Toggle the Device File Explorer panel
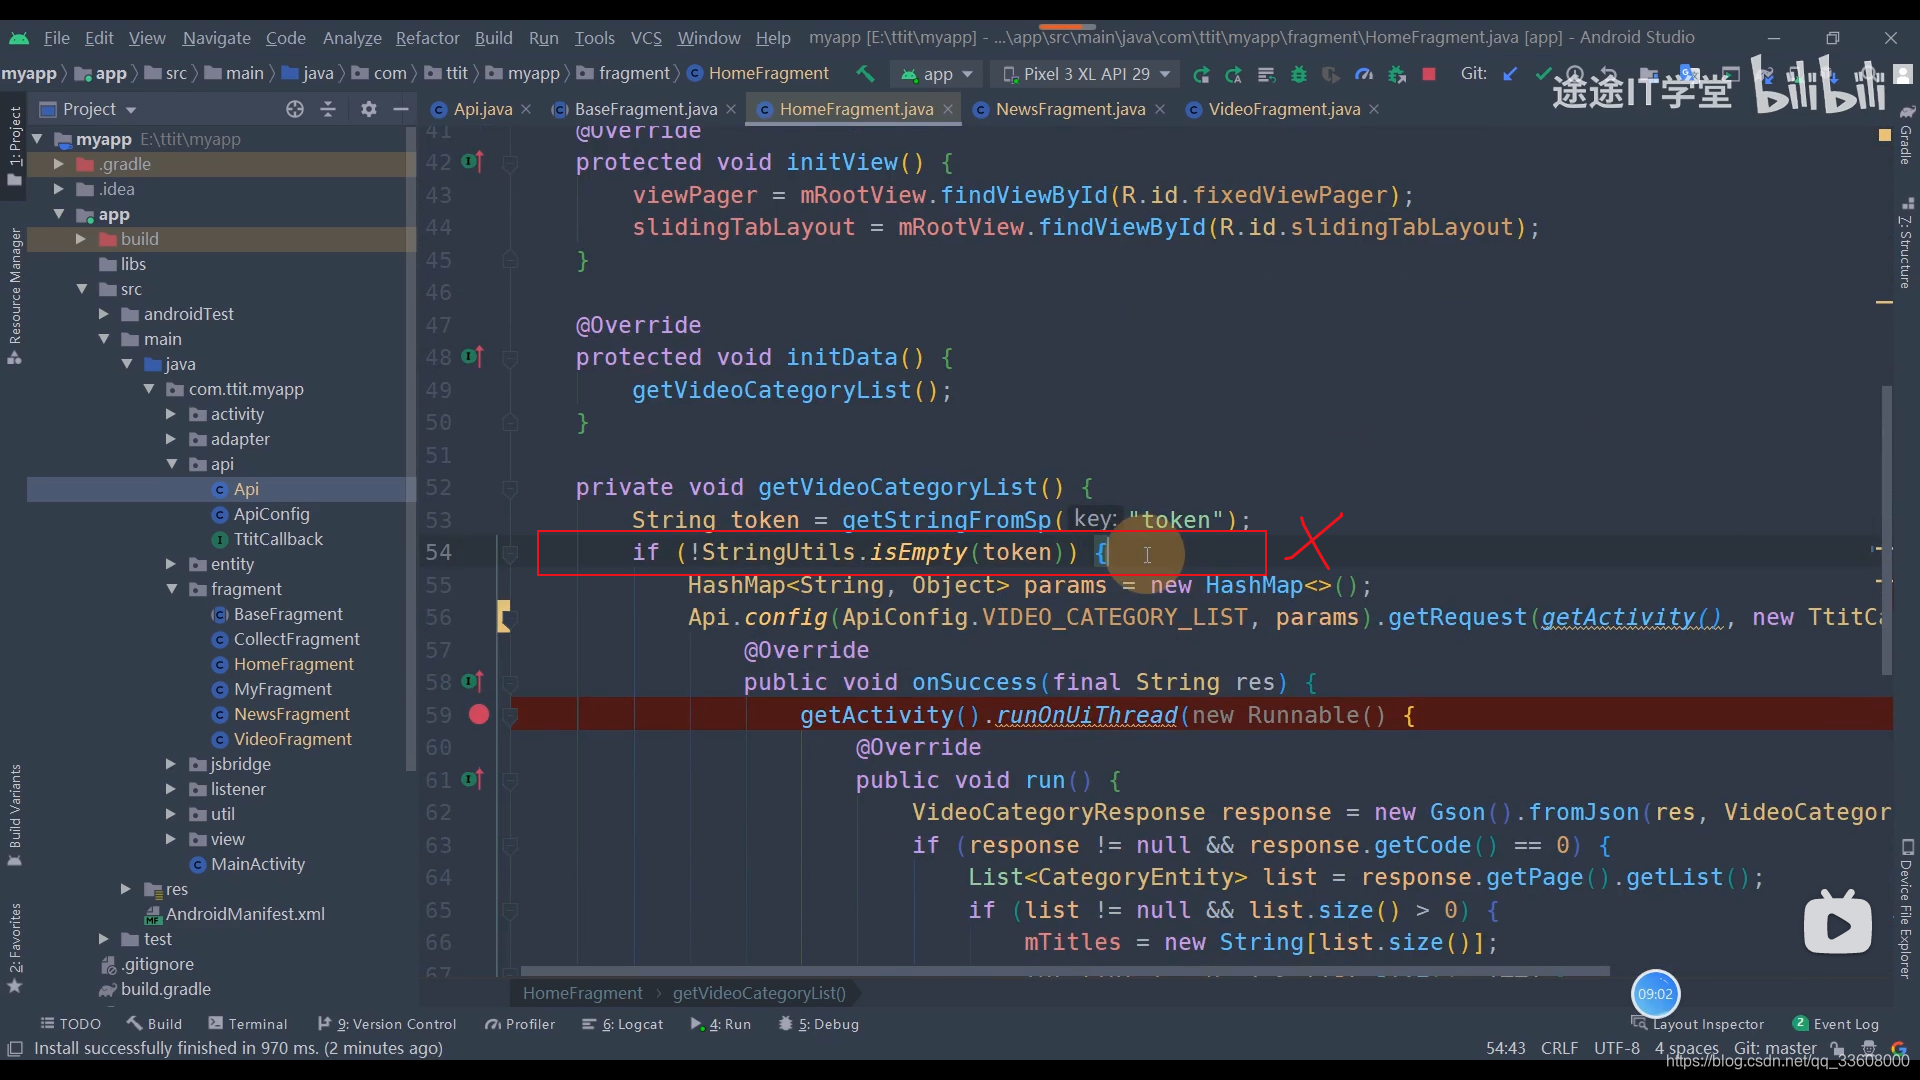1920x1080 pixels. [x=1906, y=908]
